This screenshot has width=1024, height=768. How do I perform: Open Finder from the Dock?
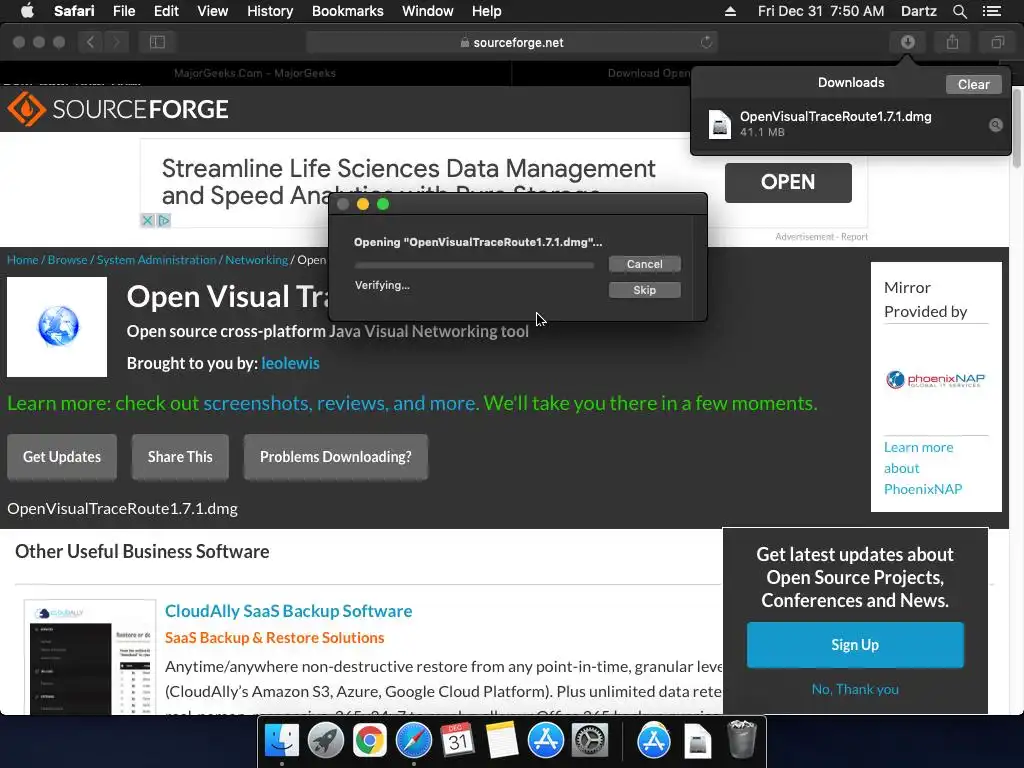click(281, 741)
